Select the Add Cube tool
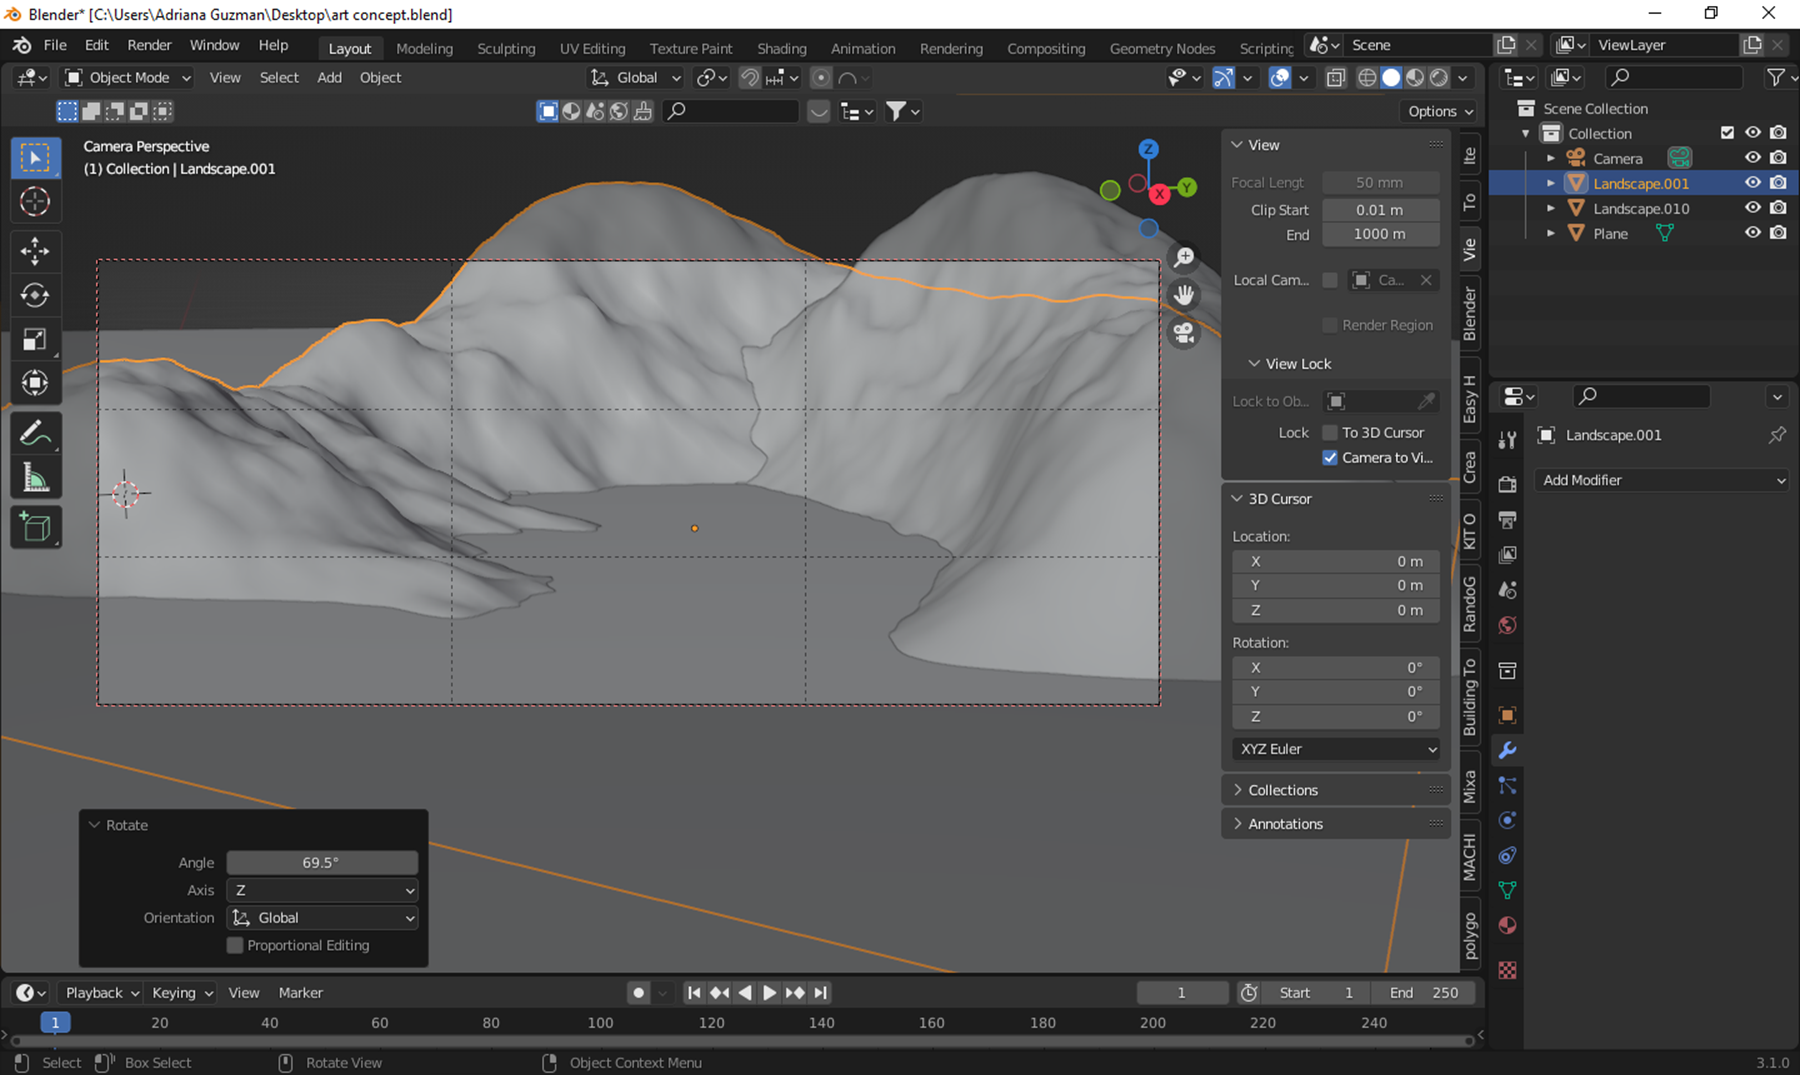Screen dimensions: 1800x1075 click(35, 527)
